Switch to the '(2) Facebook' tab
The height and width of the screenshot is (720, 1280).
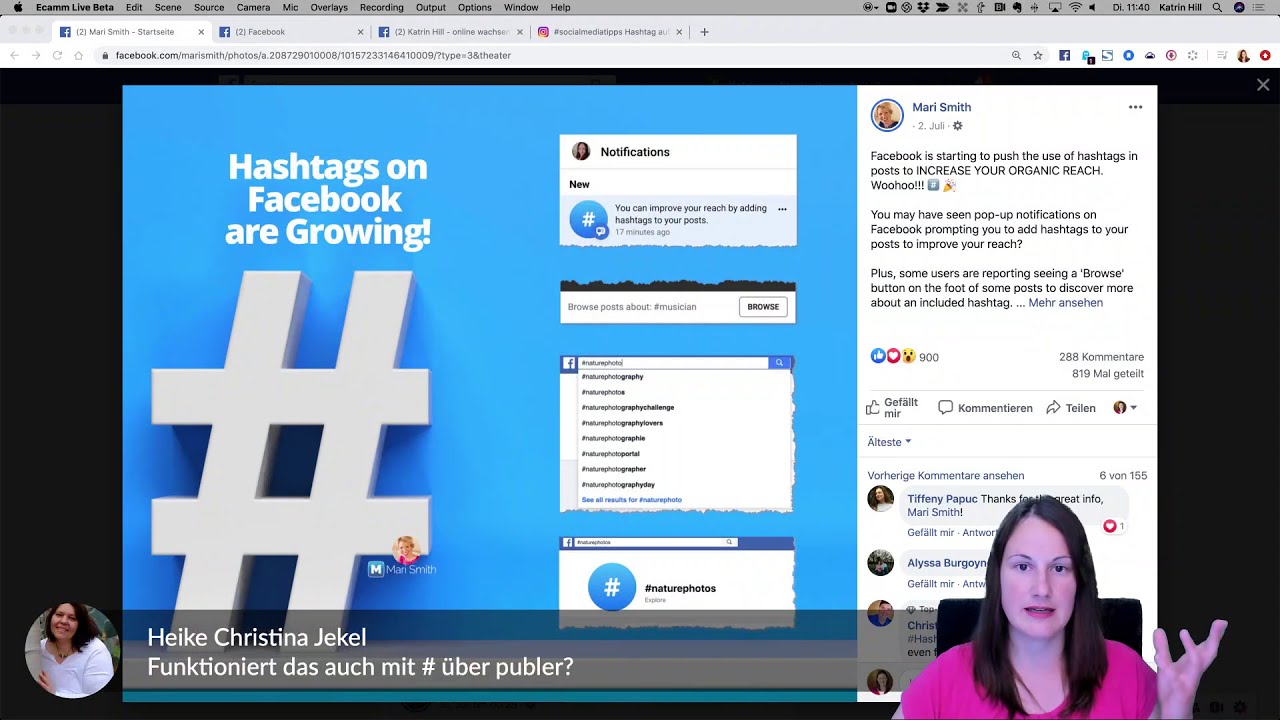pyautogui.click(x=290, y=32)
